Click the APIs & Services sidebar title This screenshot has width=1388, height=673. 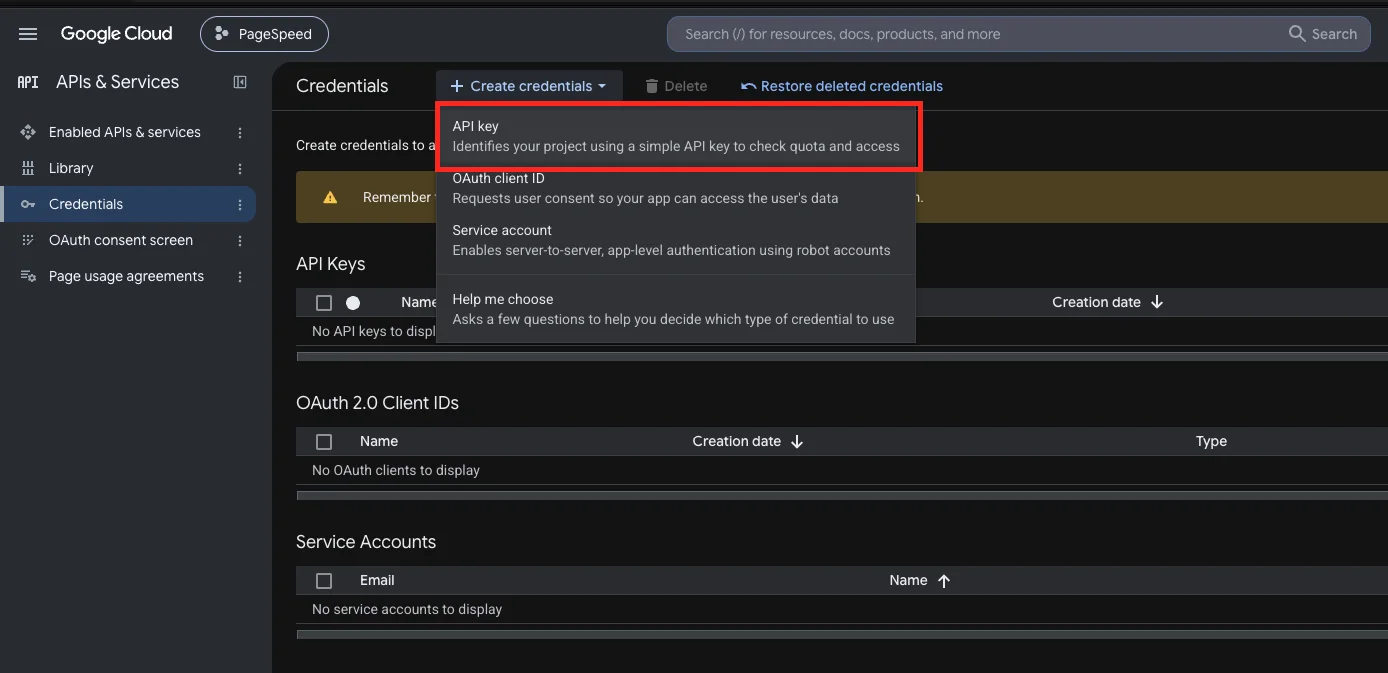click(118, 82)
